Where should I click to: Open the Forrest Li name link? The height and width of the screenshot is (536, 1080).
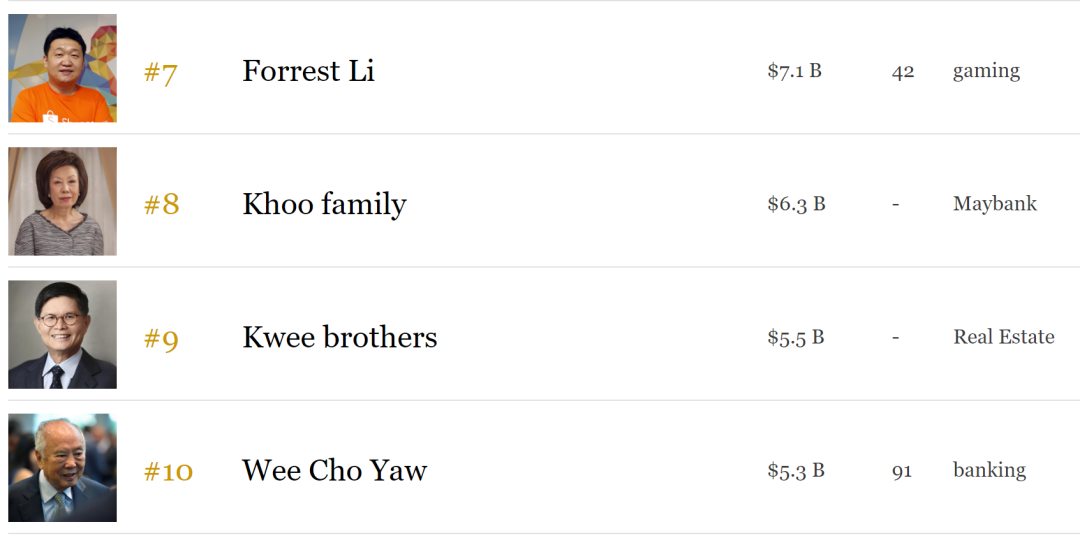pos(308,71)
